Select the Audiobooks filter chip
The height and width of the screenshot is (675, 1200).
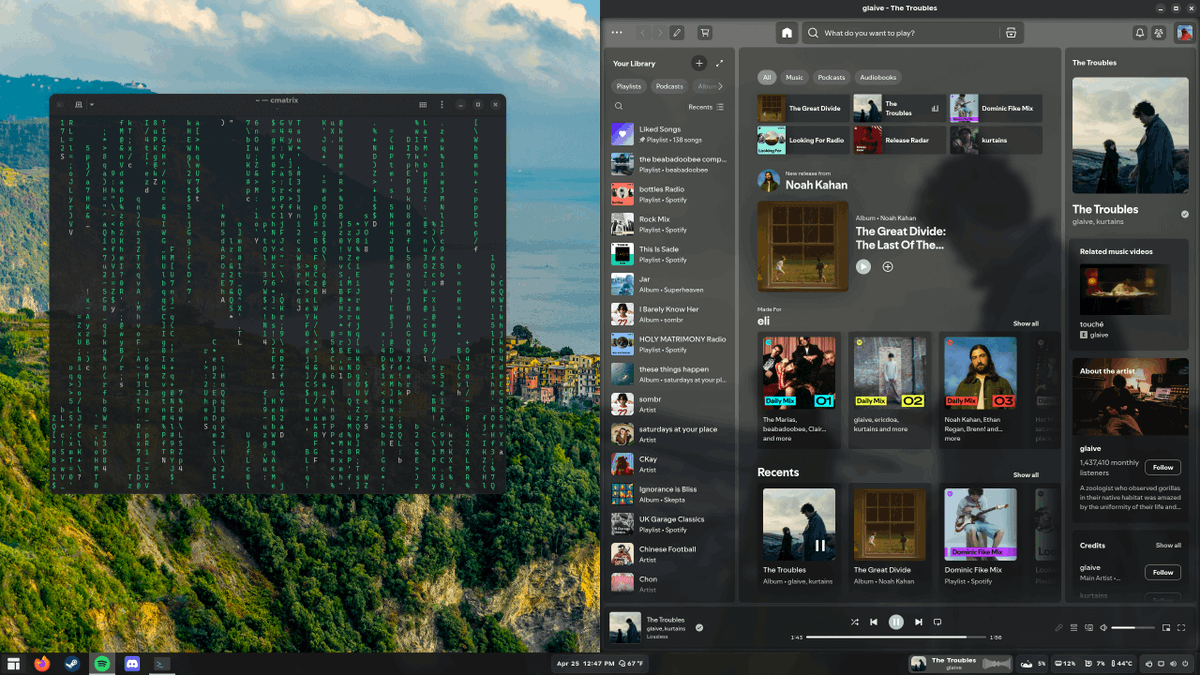(878, 77)
